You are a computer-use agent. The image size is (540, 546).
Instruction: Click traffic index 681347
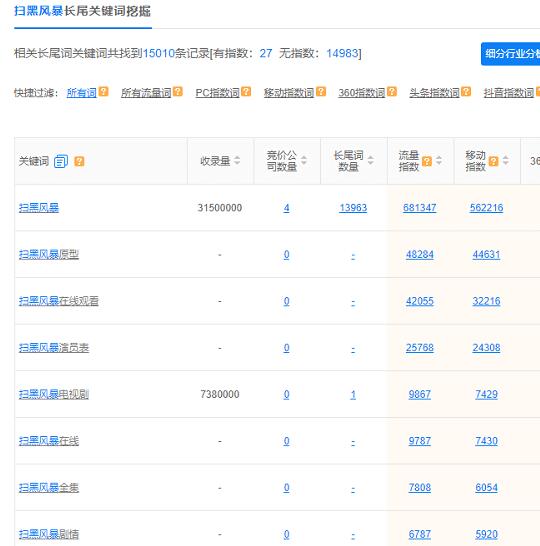pyautogui.click(x=420, y=208)
